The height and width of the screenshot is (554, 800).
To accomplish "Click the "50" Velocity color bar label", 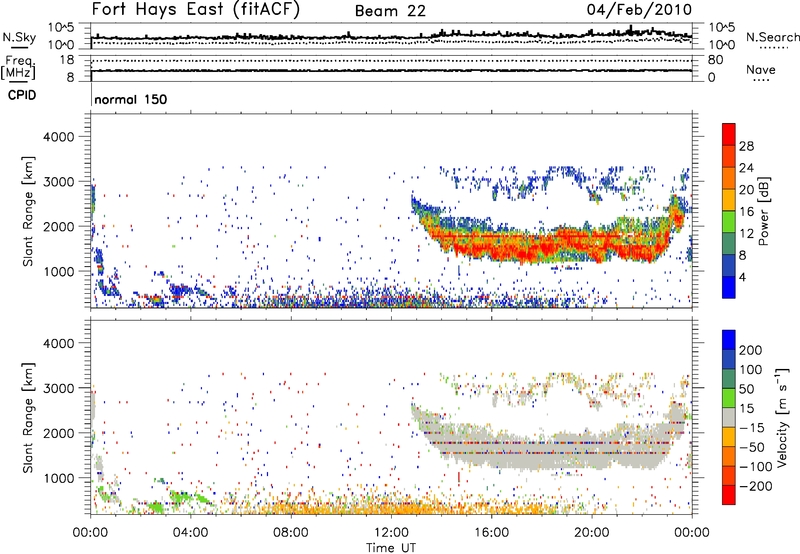I will coord(746,389).
